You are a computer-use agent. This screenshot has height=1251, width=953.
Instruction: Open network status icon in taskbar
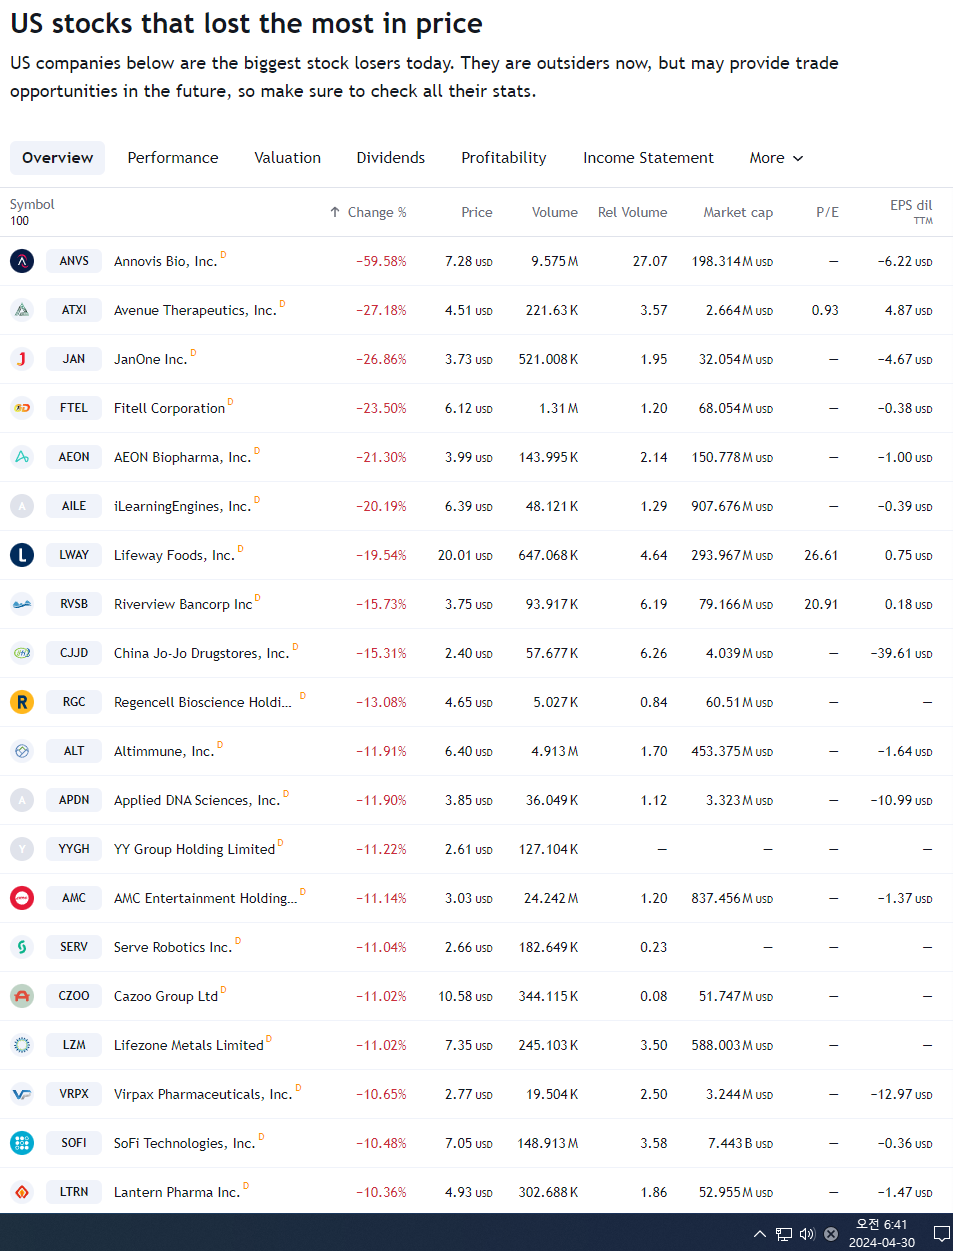[784, 1234]
